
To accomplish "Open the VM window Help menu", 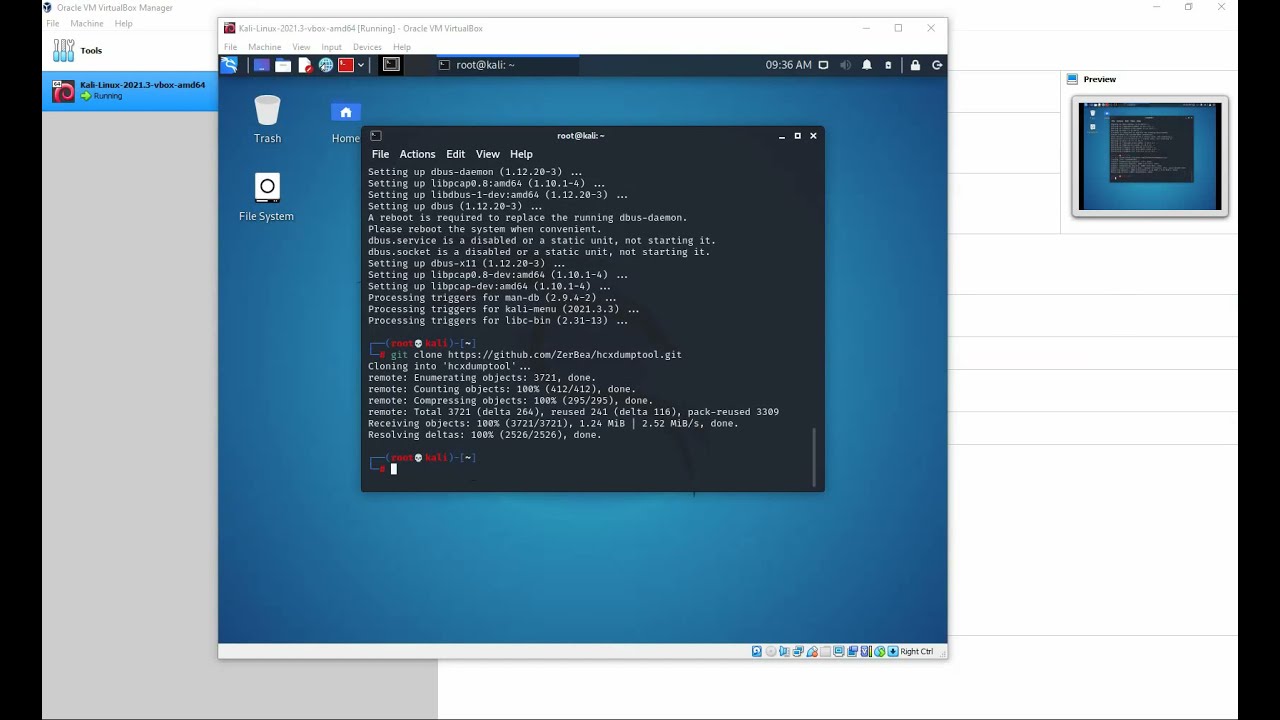I will coord(402,47).
